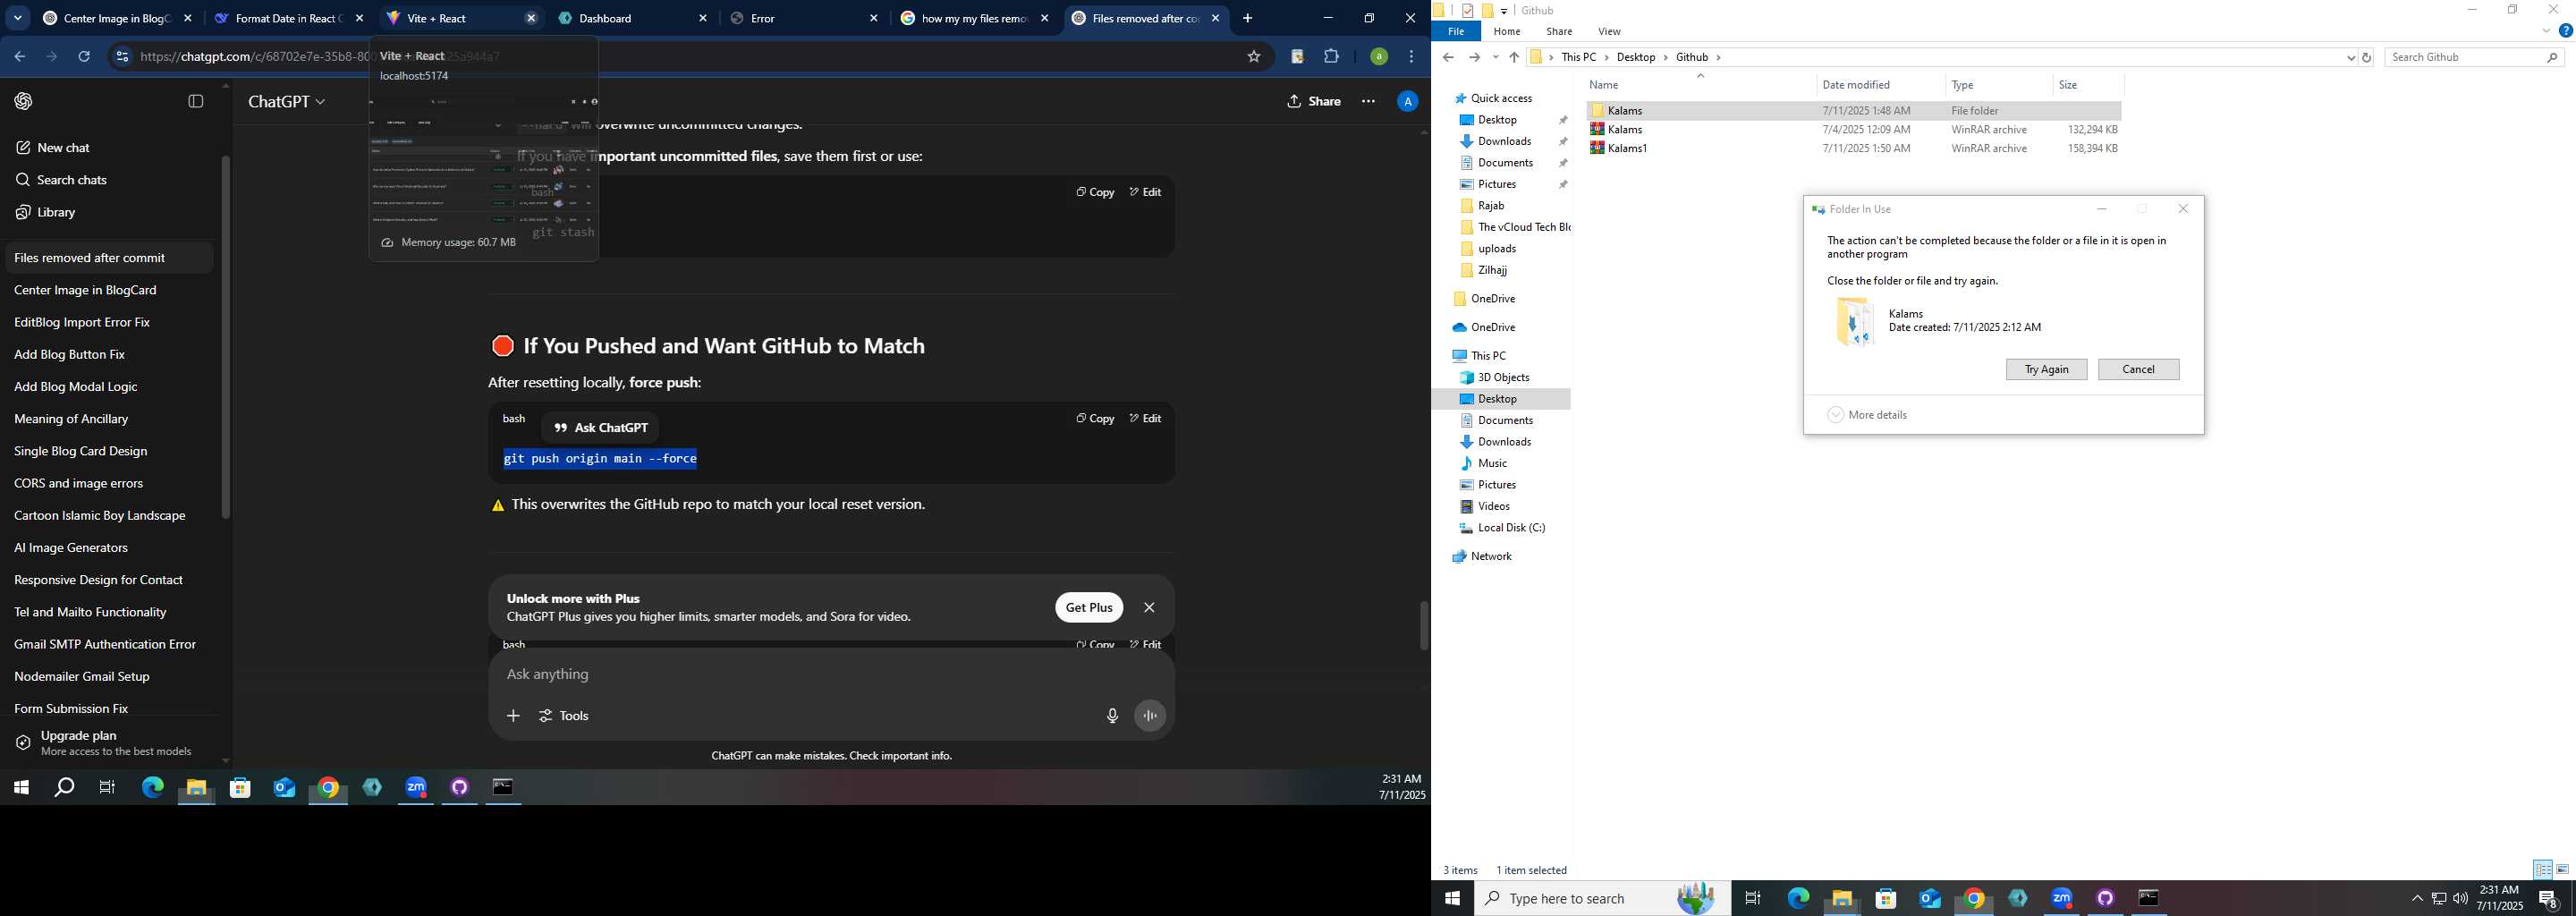Viewport: 2576px width, 916px height.
Task: Click the Ask ChatGPT popup button
Action: click(x=600, y=427)
